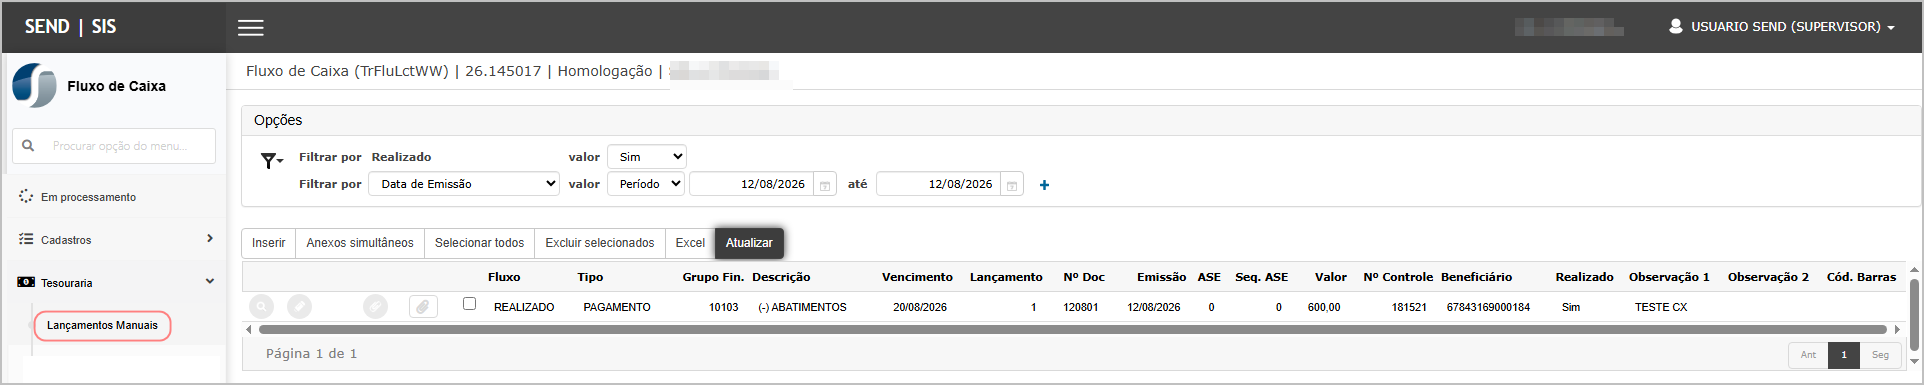Click the Inserir button
Viewport: 1924px width, 385px height.
coord(268,243)
